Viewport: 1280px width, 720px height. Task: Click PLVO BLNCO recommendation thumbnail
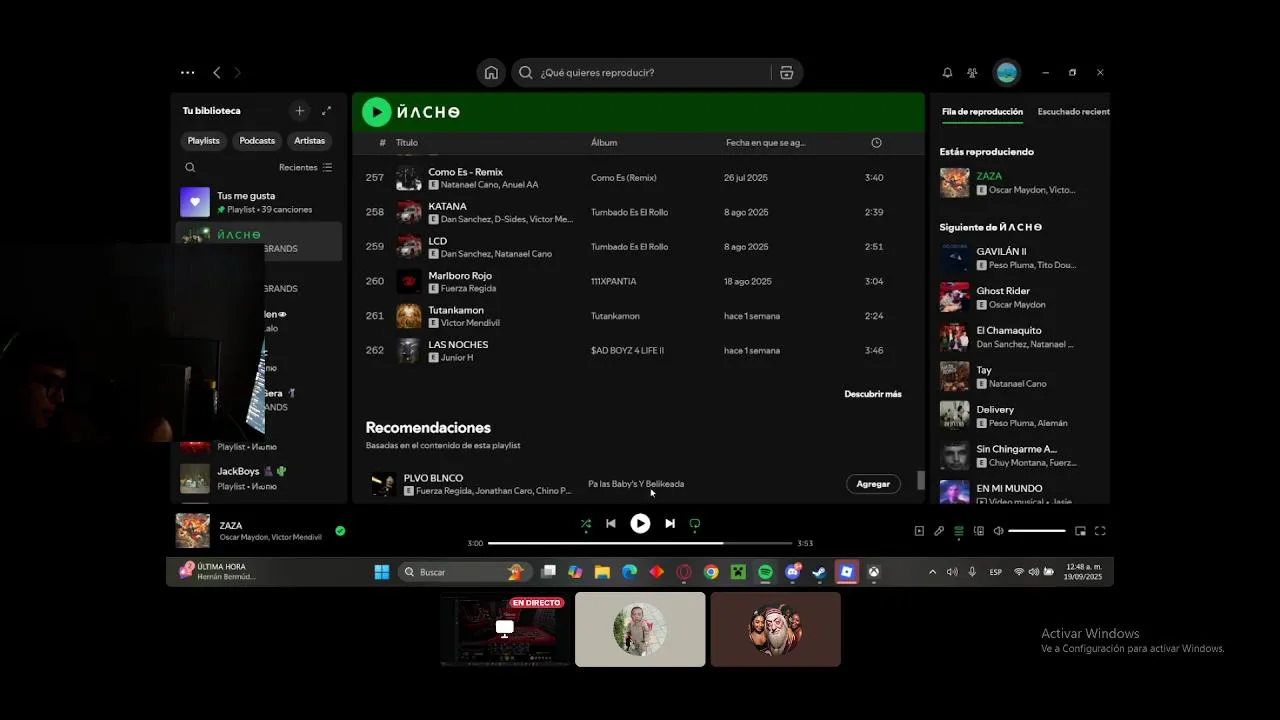383,484
